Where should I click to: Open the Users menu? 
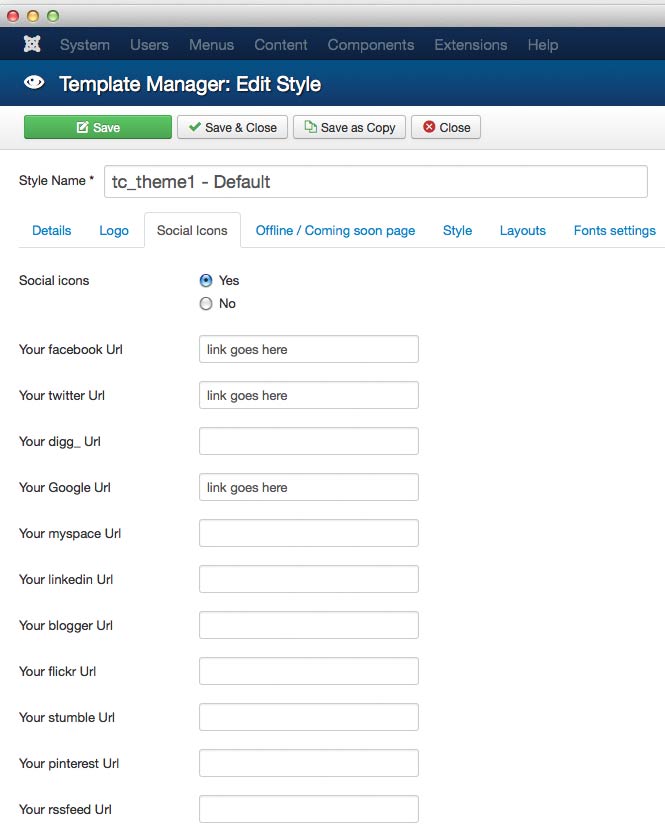(x=149, y=45)
